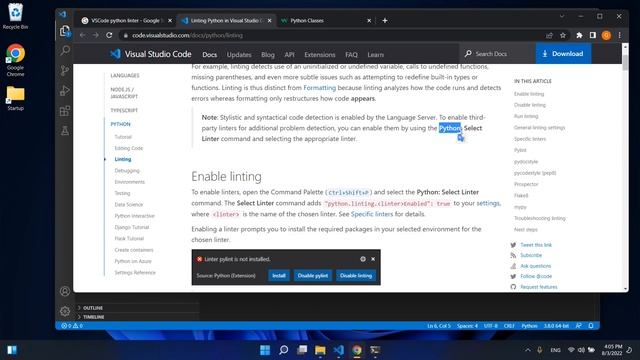Follow the Formatting link in paragraph
Viewport: 640px width, 360px height.
(x=320, y=88)
